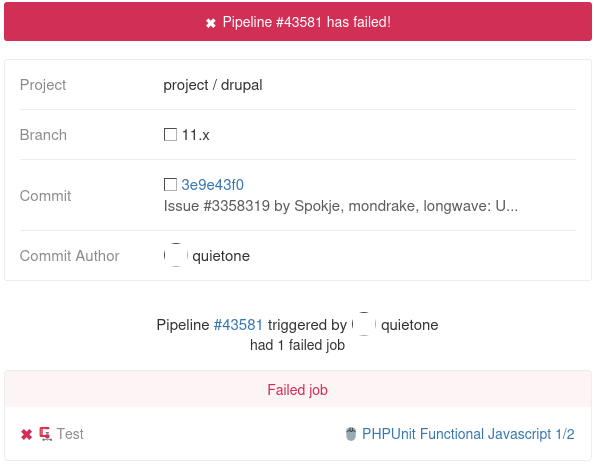The width and height of the screenshot is (595, 470).
Task: Click the 'had 1 failed job' text
Action: point(298,345)
